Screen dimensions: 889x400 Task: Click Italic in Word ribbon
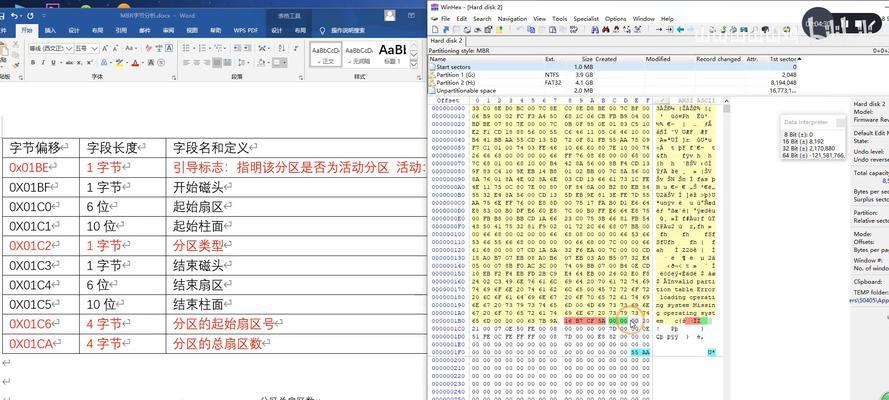coord(43,62)
